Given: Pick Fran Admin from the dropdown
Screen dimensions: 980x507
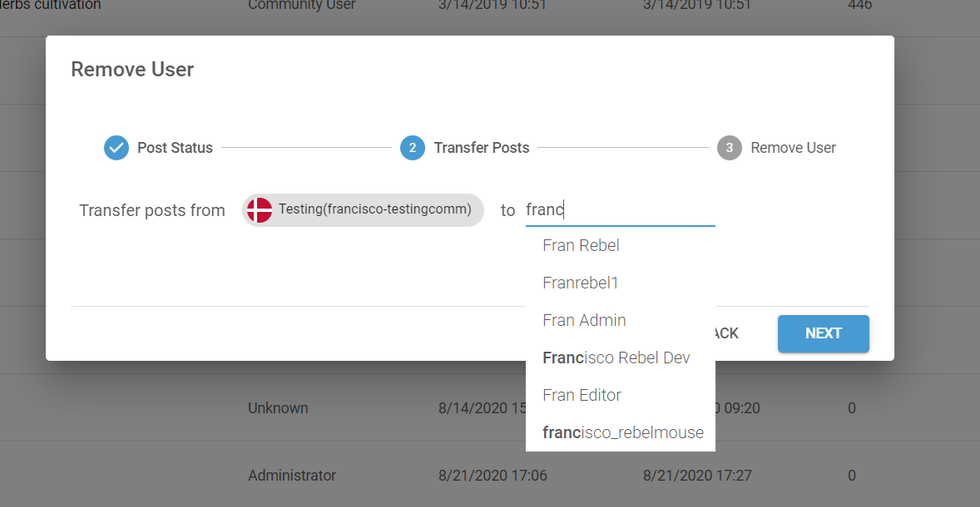Looking at the screenshot, I should pos(584,320).
